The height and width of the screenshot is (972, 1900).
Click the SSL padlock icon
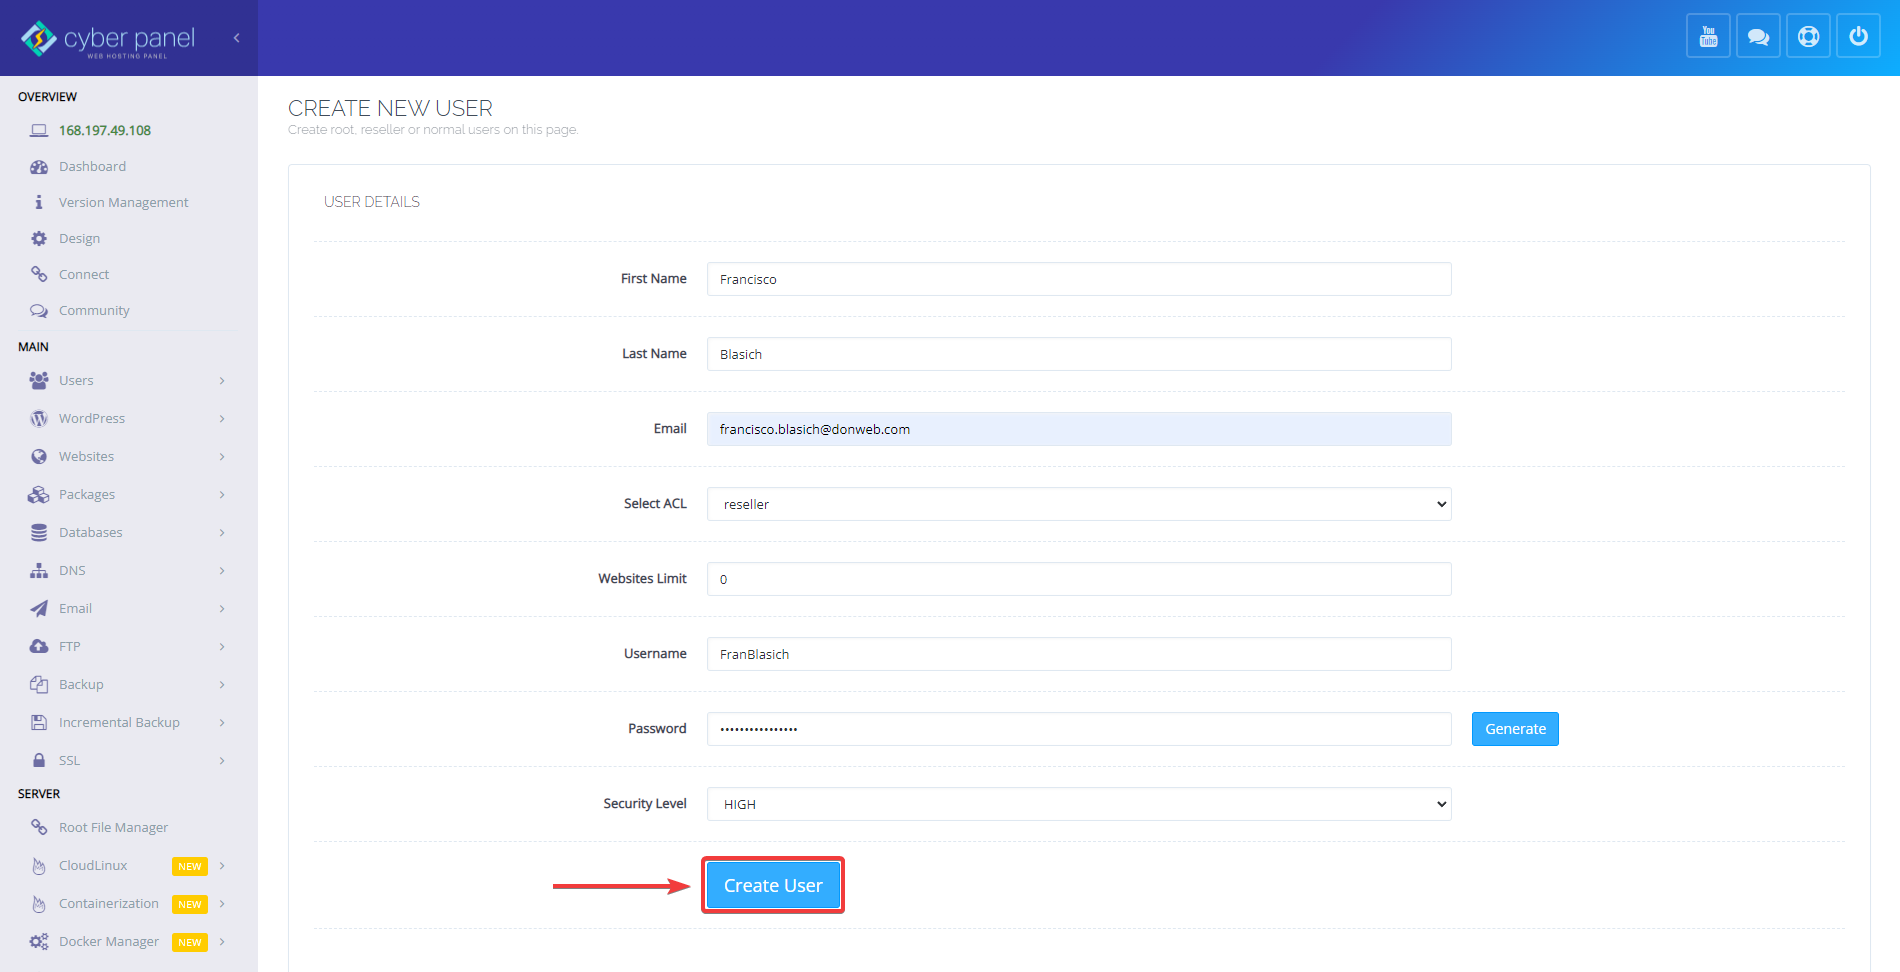[38, 760]
